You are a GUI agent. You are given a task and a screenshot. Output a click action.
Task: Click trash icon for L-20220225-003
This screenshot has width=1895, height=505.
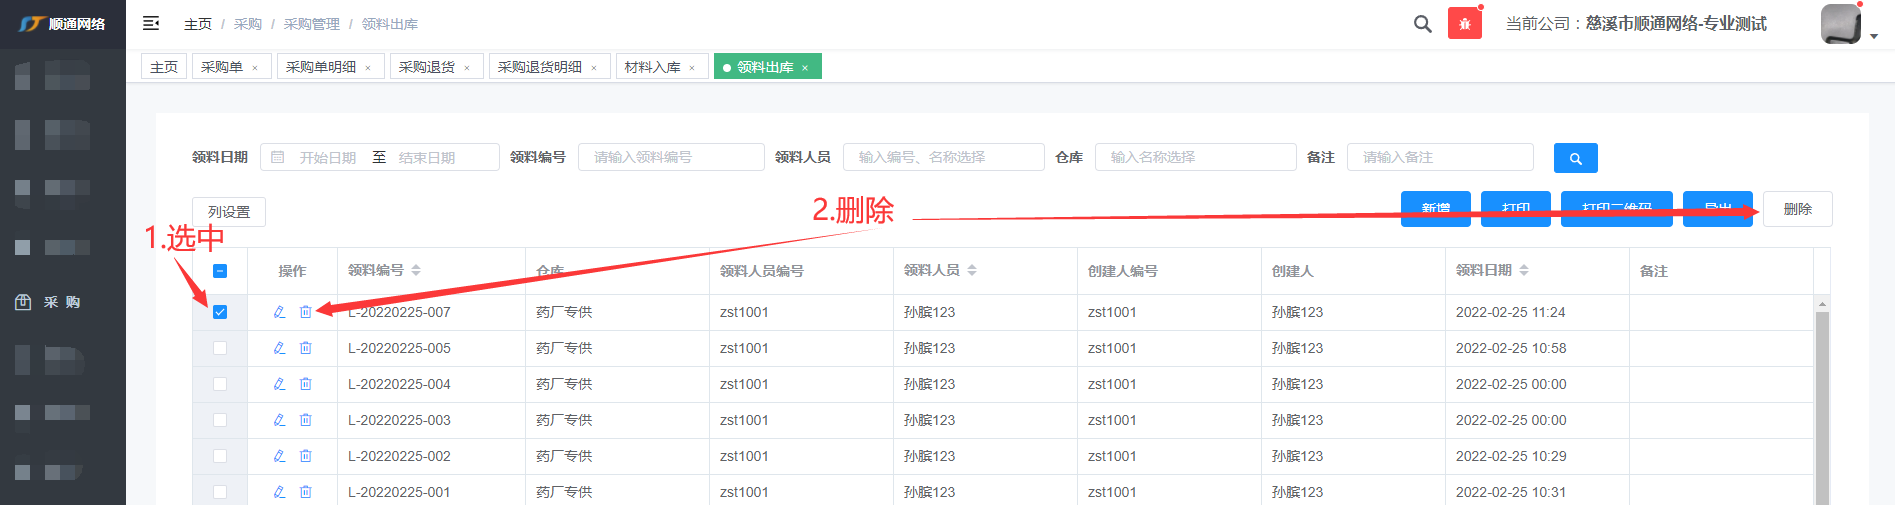point(306,420)
